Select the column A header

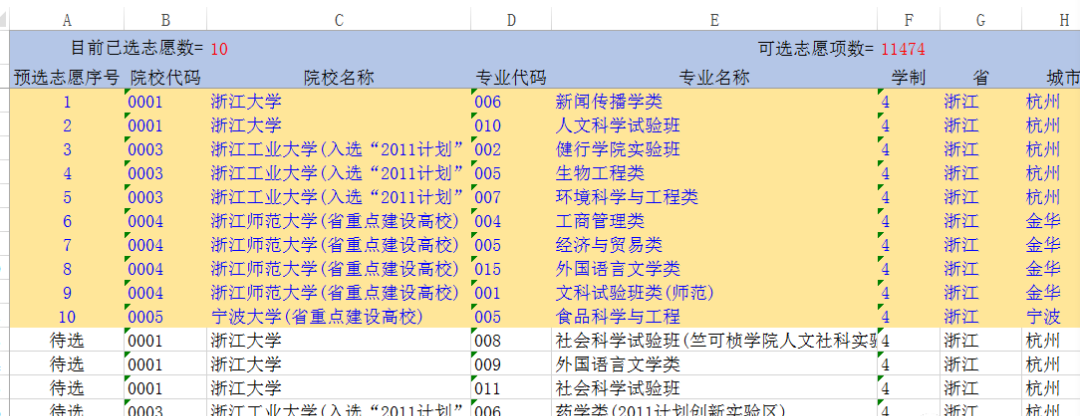tap(67, 20)
